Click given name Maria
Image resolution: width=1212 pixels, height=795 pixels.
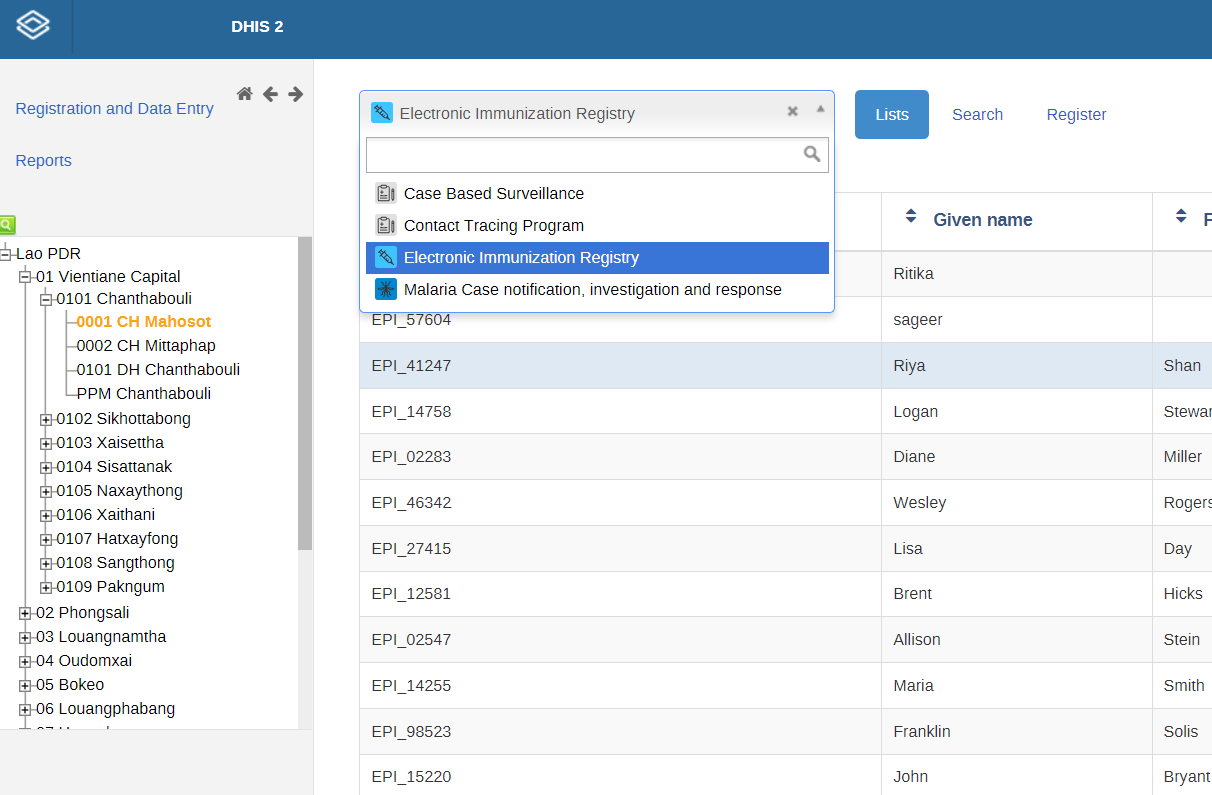click(x=913, y=686)
